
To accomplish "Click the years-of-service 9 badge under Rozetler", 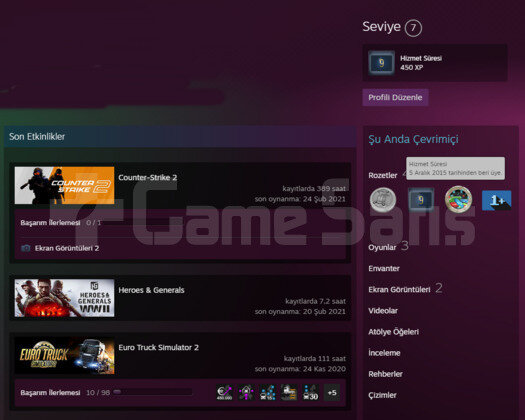I will 421,200.
